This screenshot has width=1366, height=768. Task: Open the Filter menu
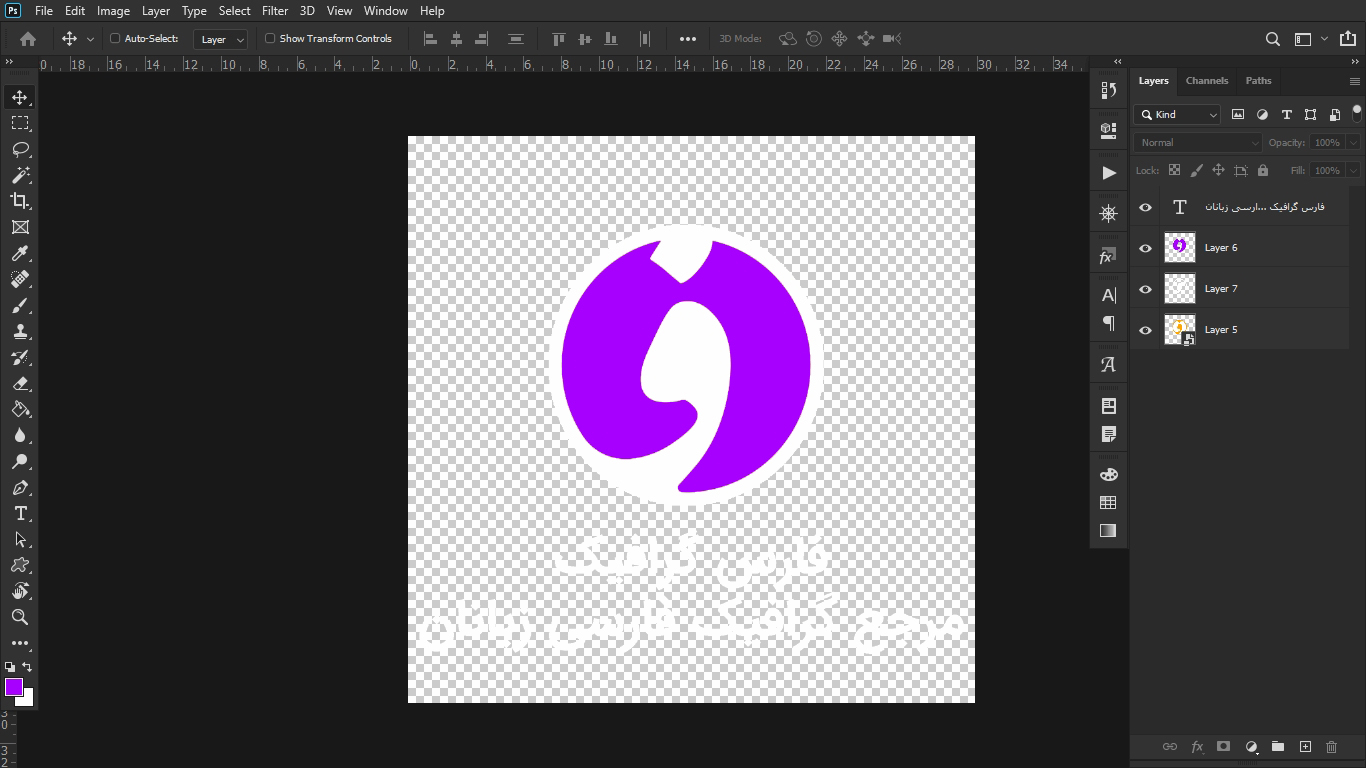click(275, 11)
